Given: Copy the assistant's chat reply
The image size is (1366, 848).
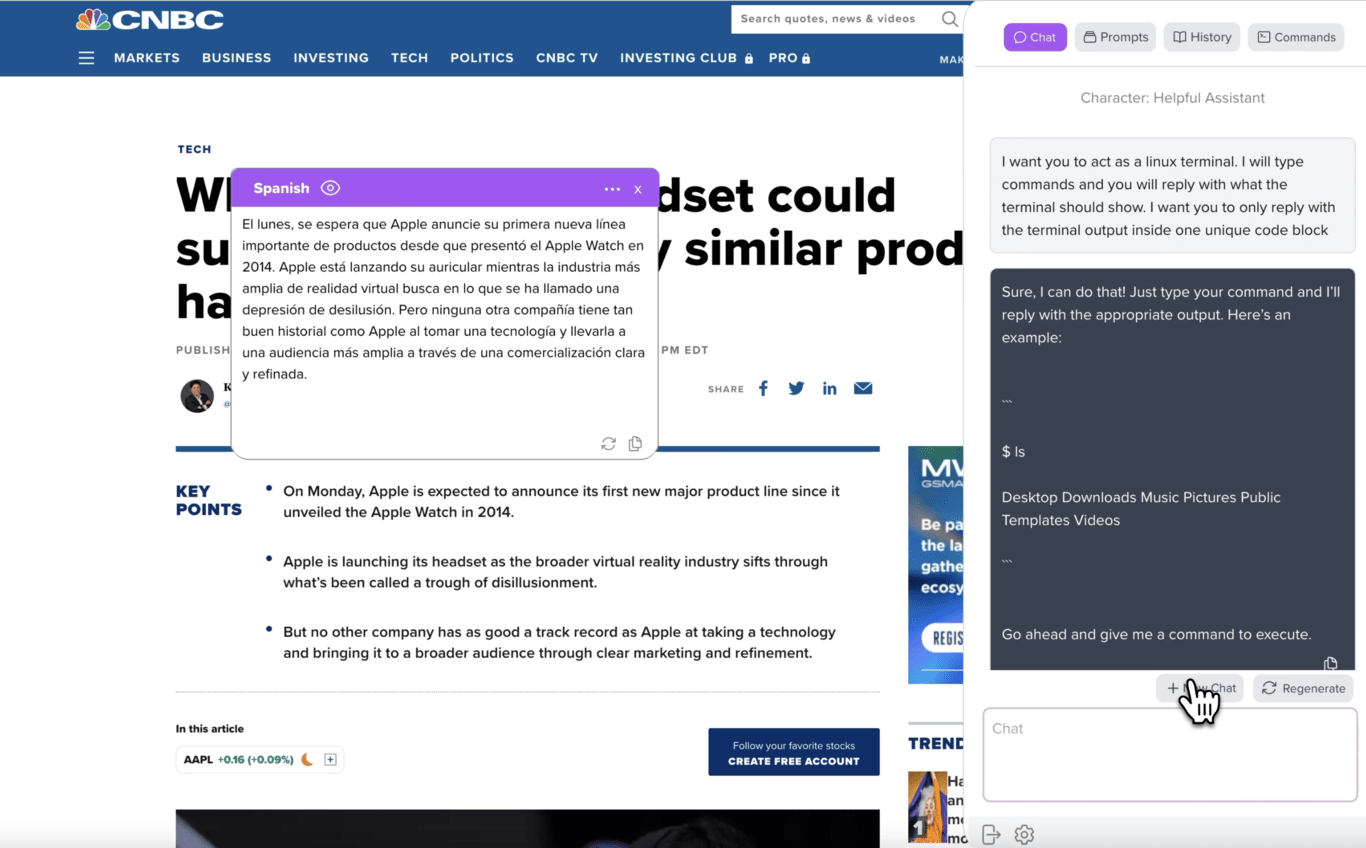Looking at the screenshot, I should click(x=1330, y=663).
